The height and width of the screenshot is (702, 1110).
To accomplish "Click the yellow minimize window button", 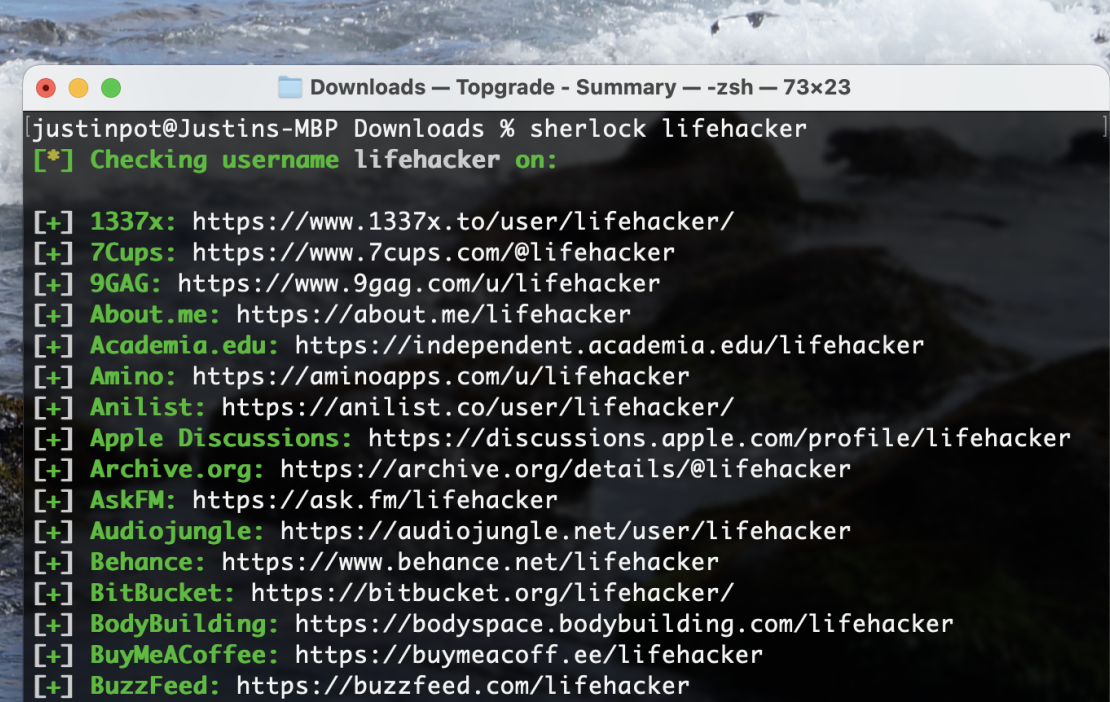I will click(78, 88).
